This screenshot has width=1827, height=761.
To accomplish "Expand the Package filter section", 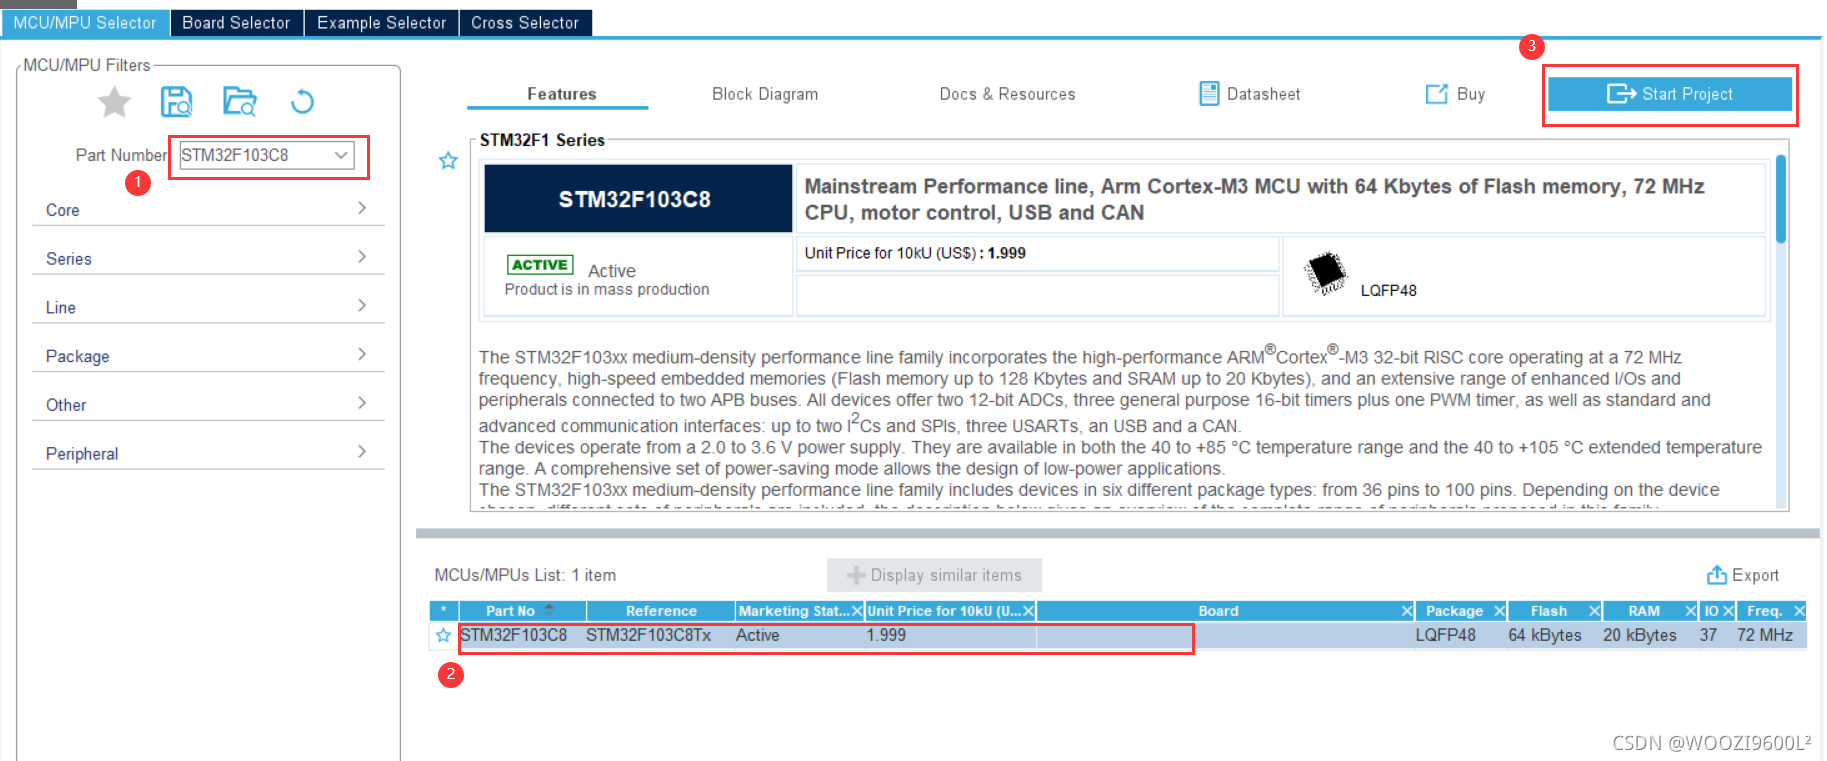I will [208, 356].
